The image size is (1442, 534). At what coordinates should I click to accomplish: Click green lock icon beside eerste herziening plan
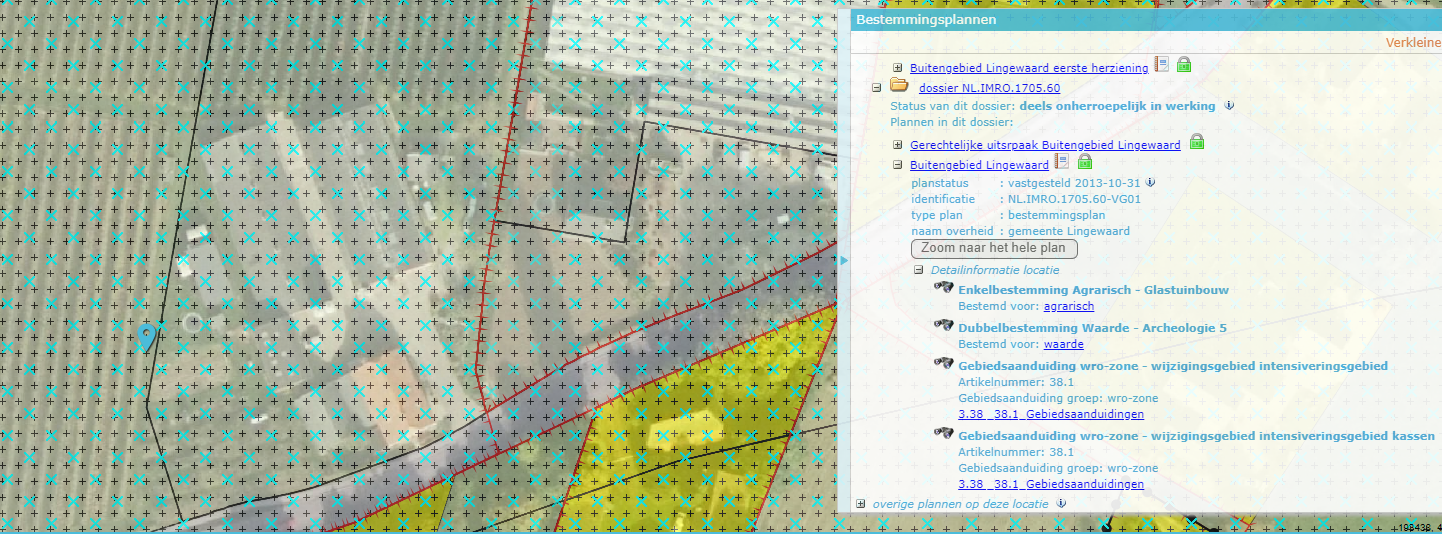tap(1183, 65)
